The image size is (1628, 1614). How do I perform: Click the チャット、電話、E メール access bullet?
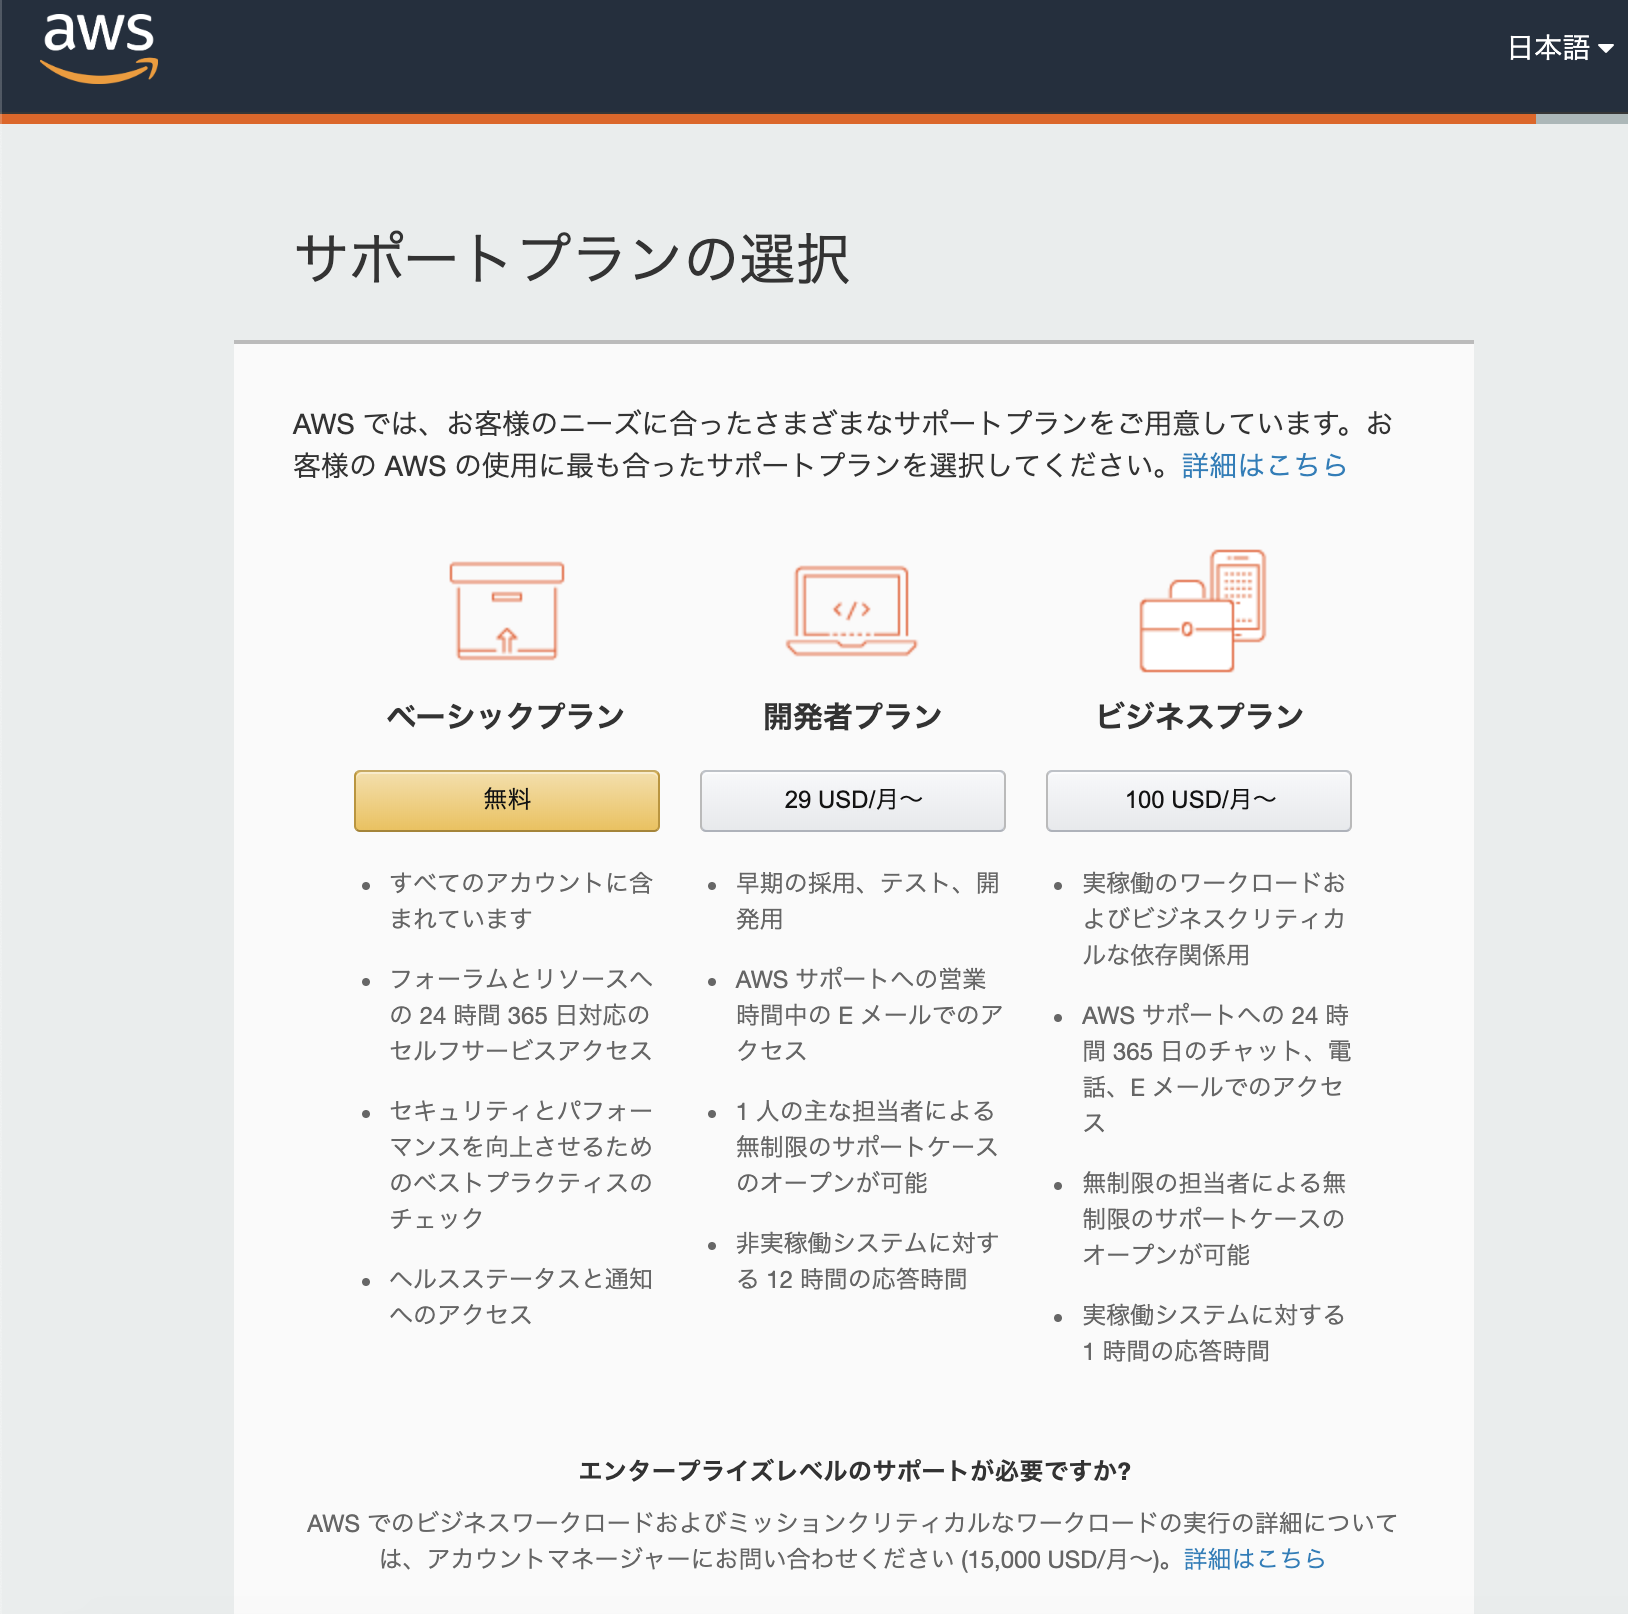pos(1216,1069)
